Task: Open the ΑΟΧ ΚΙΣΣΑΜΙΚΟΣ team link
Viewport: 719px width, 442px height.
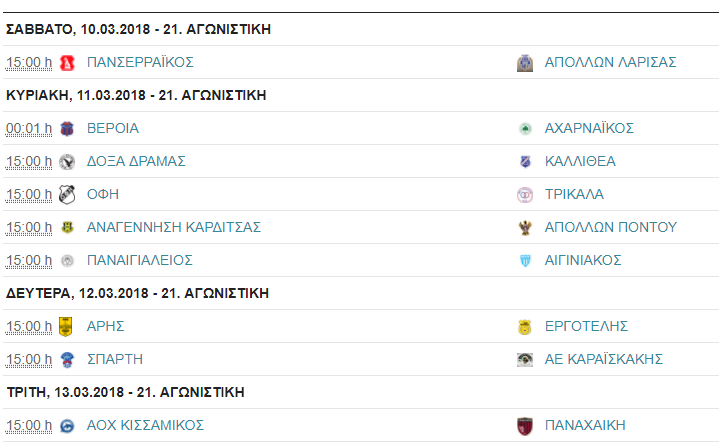Action: (145, 425)
